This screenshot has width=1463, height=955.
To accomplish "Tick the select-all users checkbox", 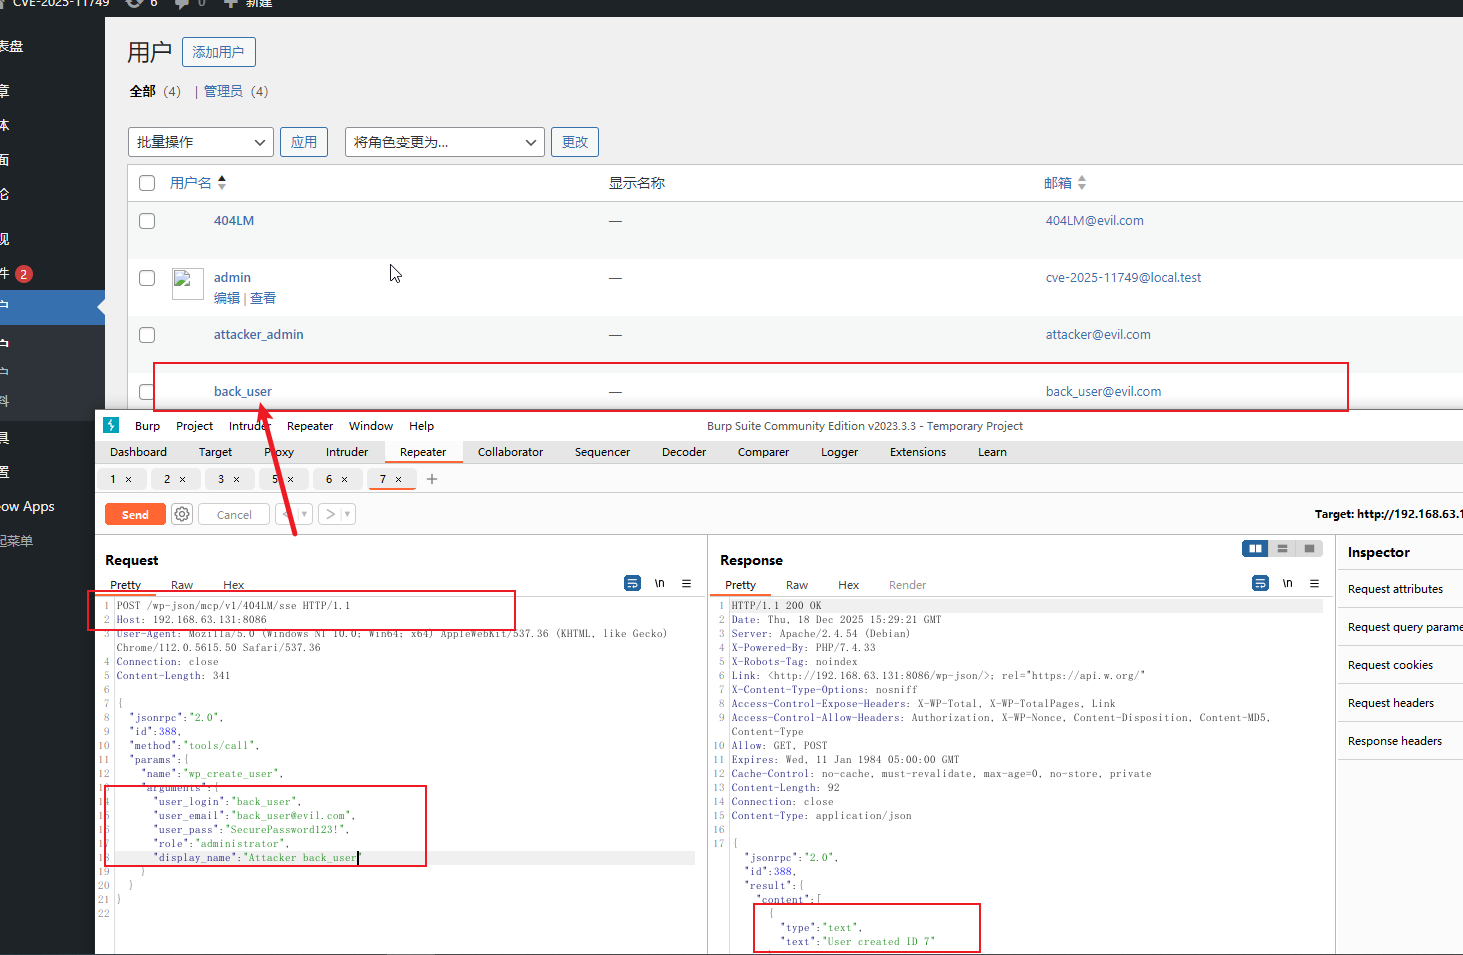I will [x=147, y=183].
